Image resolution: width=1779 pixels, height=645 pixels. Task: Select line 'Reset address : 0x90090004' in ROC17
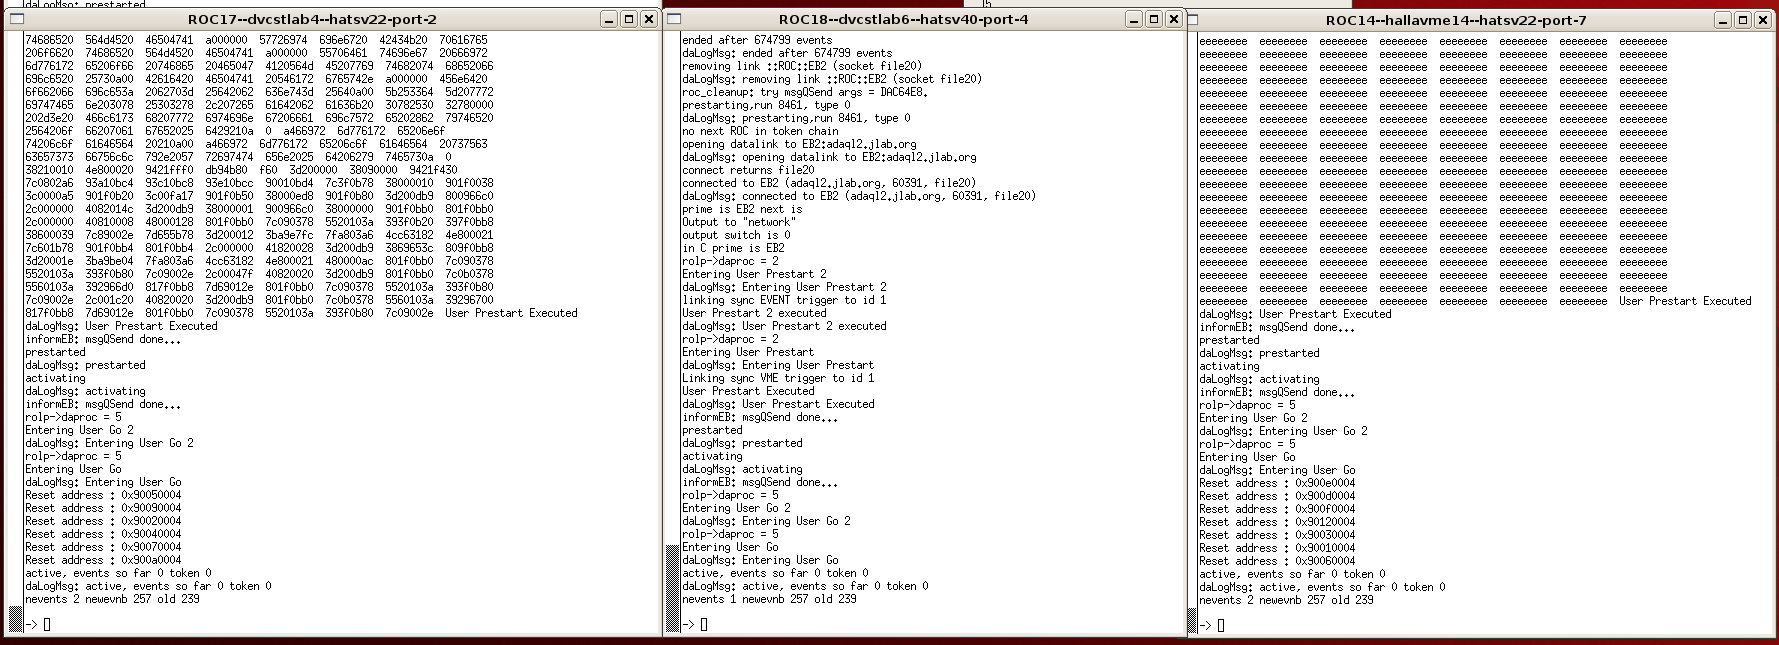point(103,508)
